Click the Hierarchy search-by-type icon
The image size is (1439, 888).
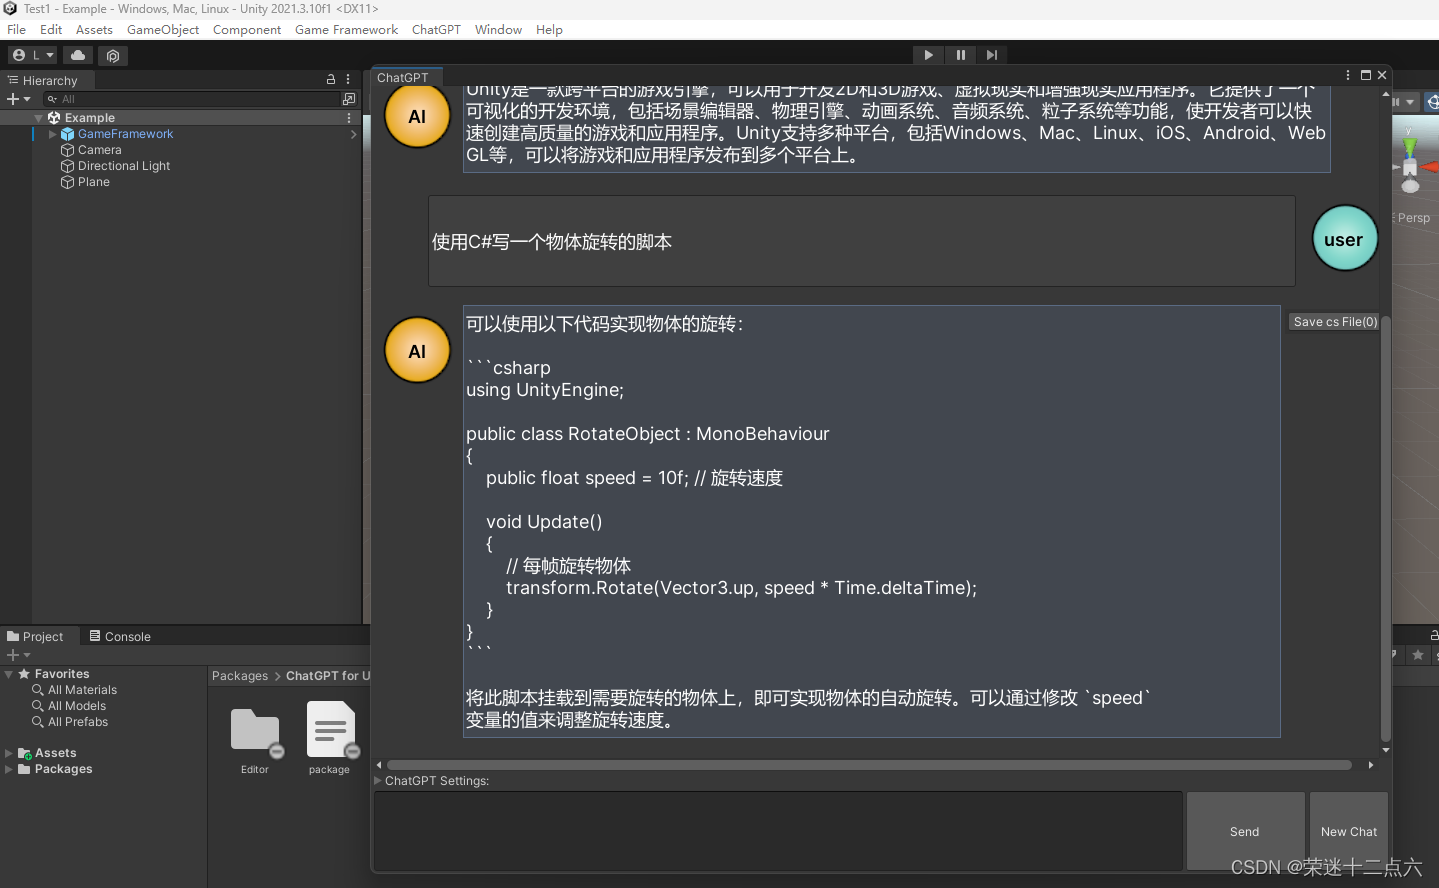pos(349,99)
